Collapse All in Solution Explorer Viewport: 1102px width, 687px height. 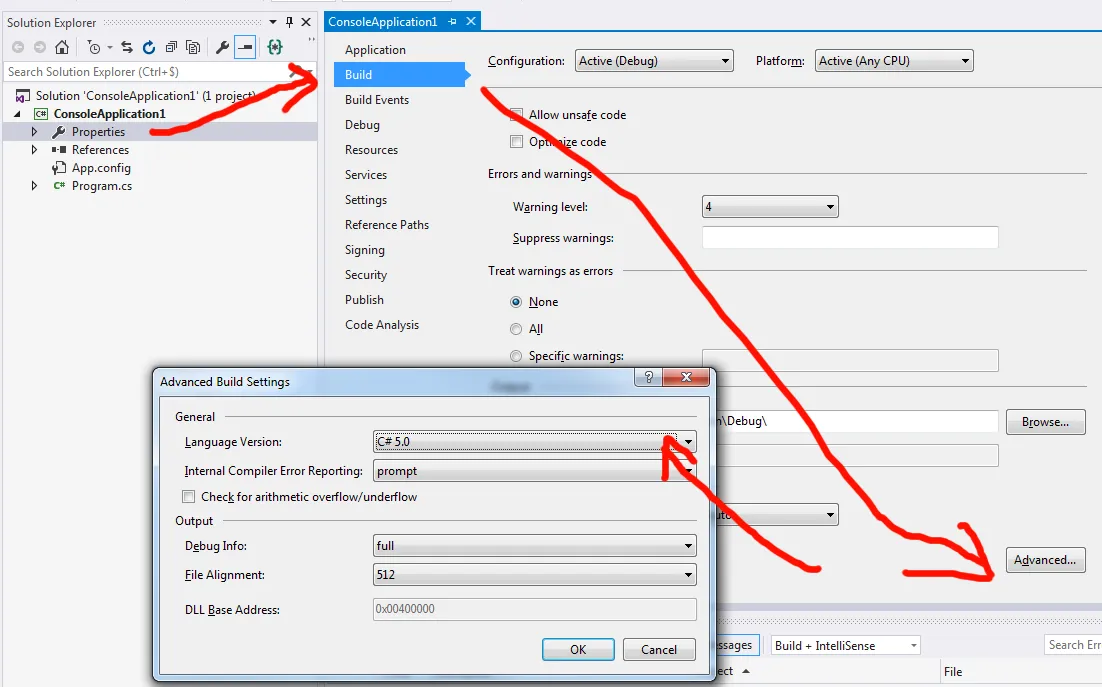[171, 47]
